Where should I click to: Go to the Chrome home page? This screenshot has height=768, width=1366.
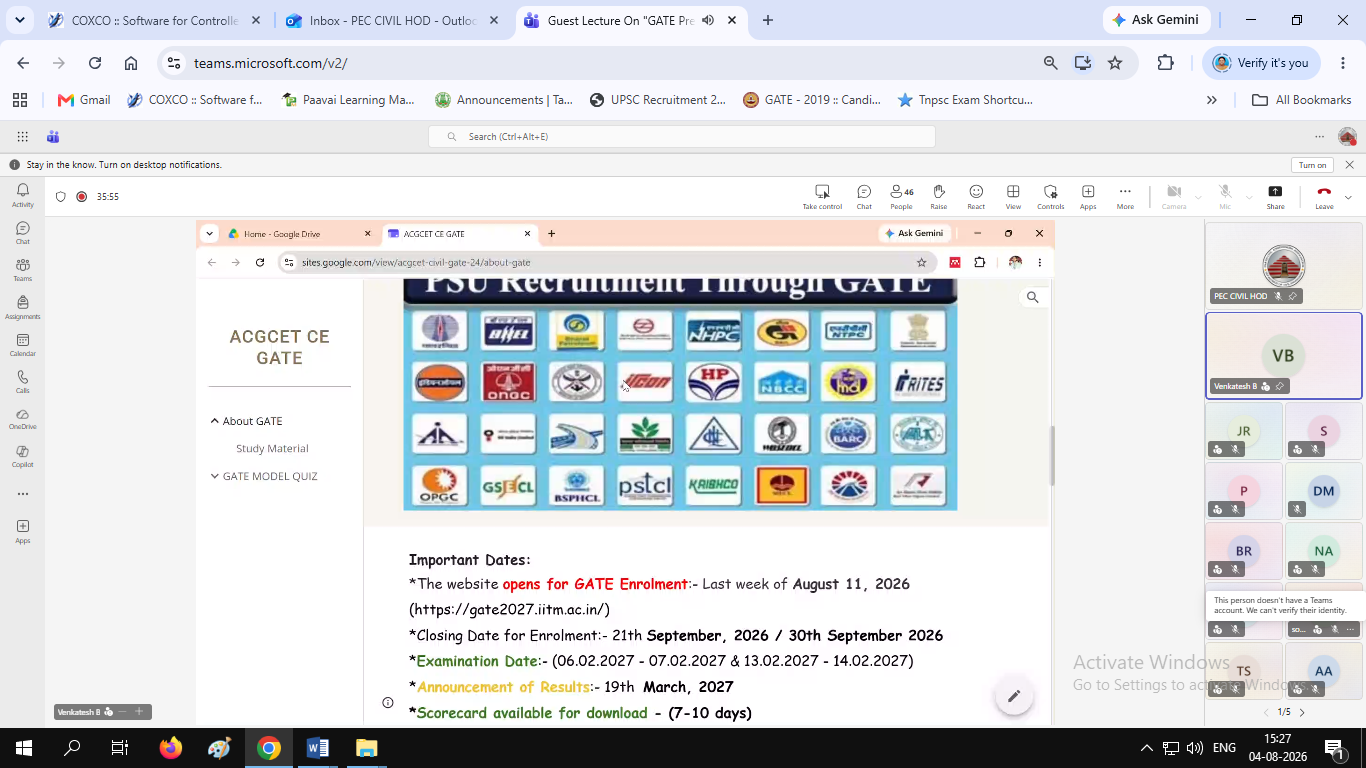coord(131,63)
